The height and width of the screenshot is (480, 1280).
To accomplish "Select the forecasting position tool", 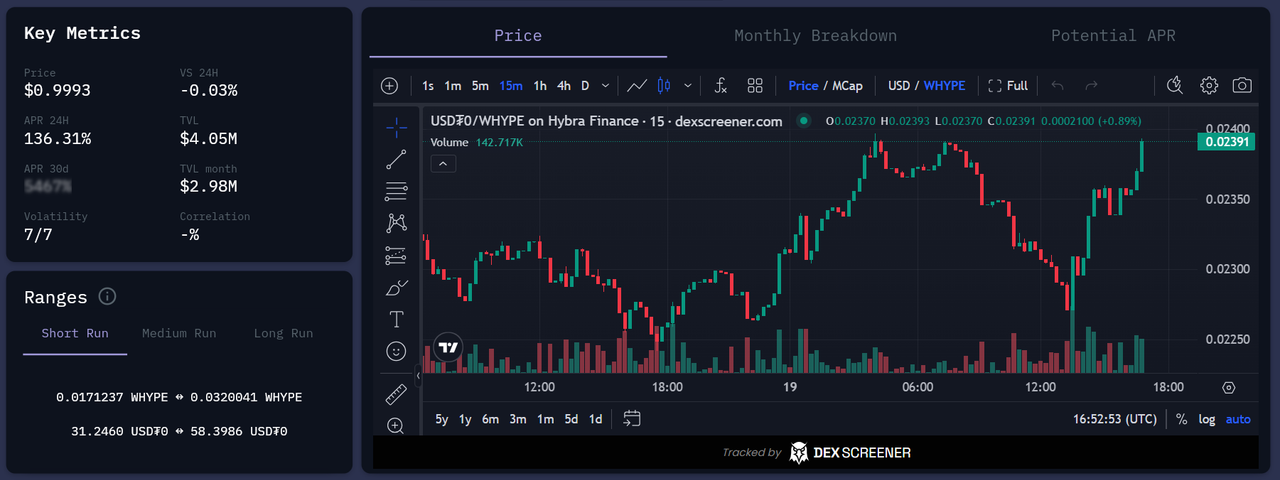I will (396, 255).
